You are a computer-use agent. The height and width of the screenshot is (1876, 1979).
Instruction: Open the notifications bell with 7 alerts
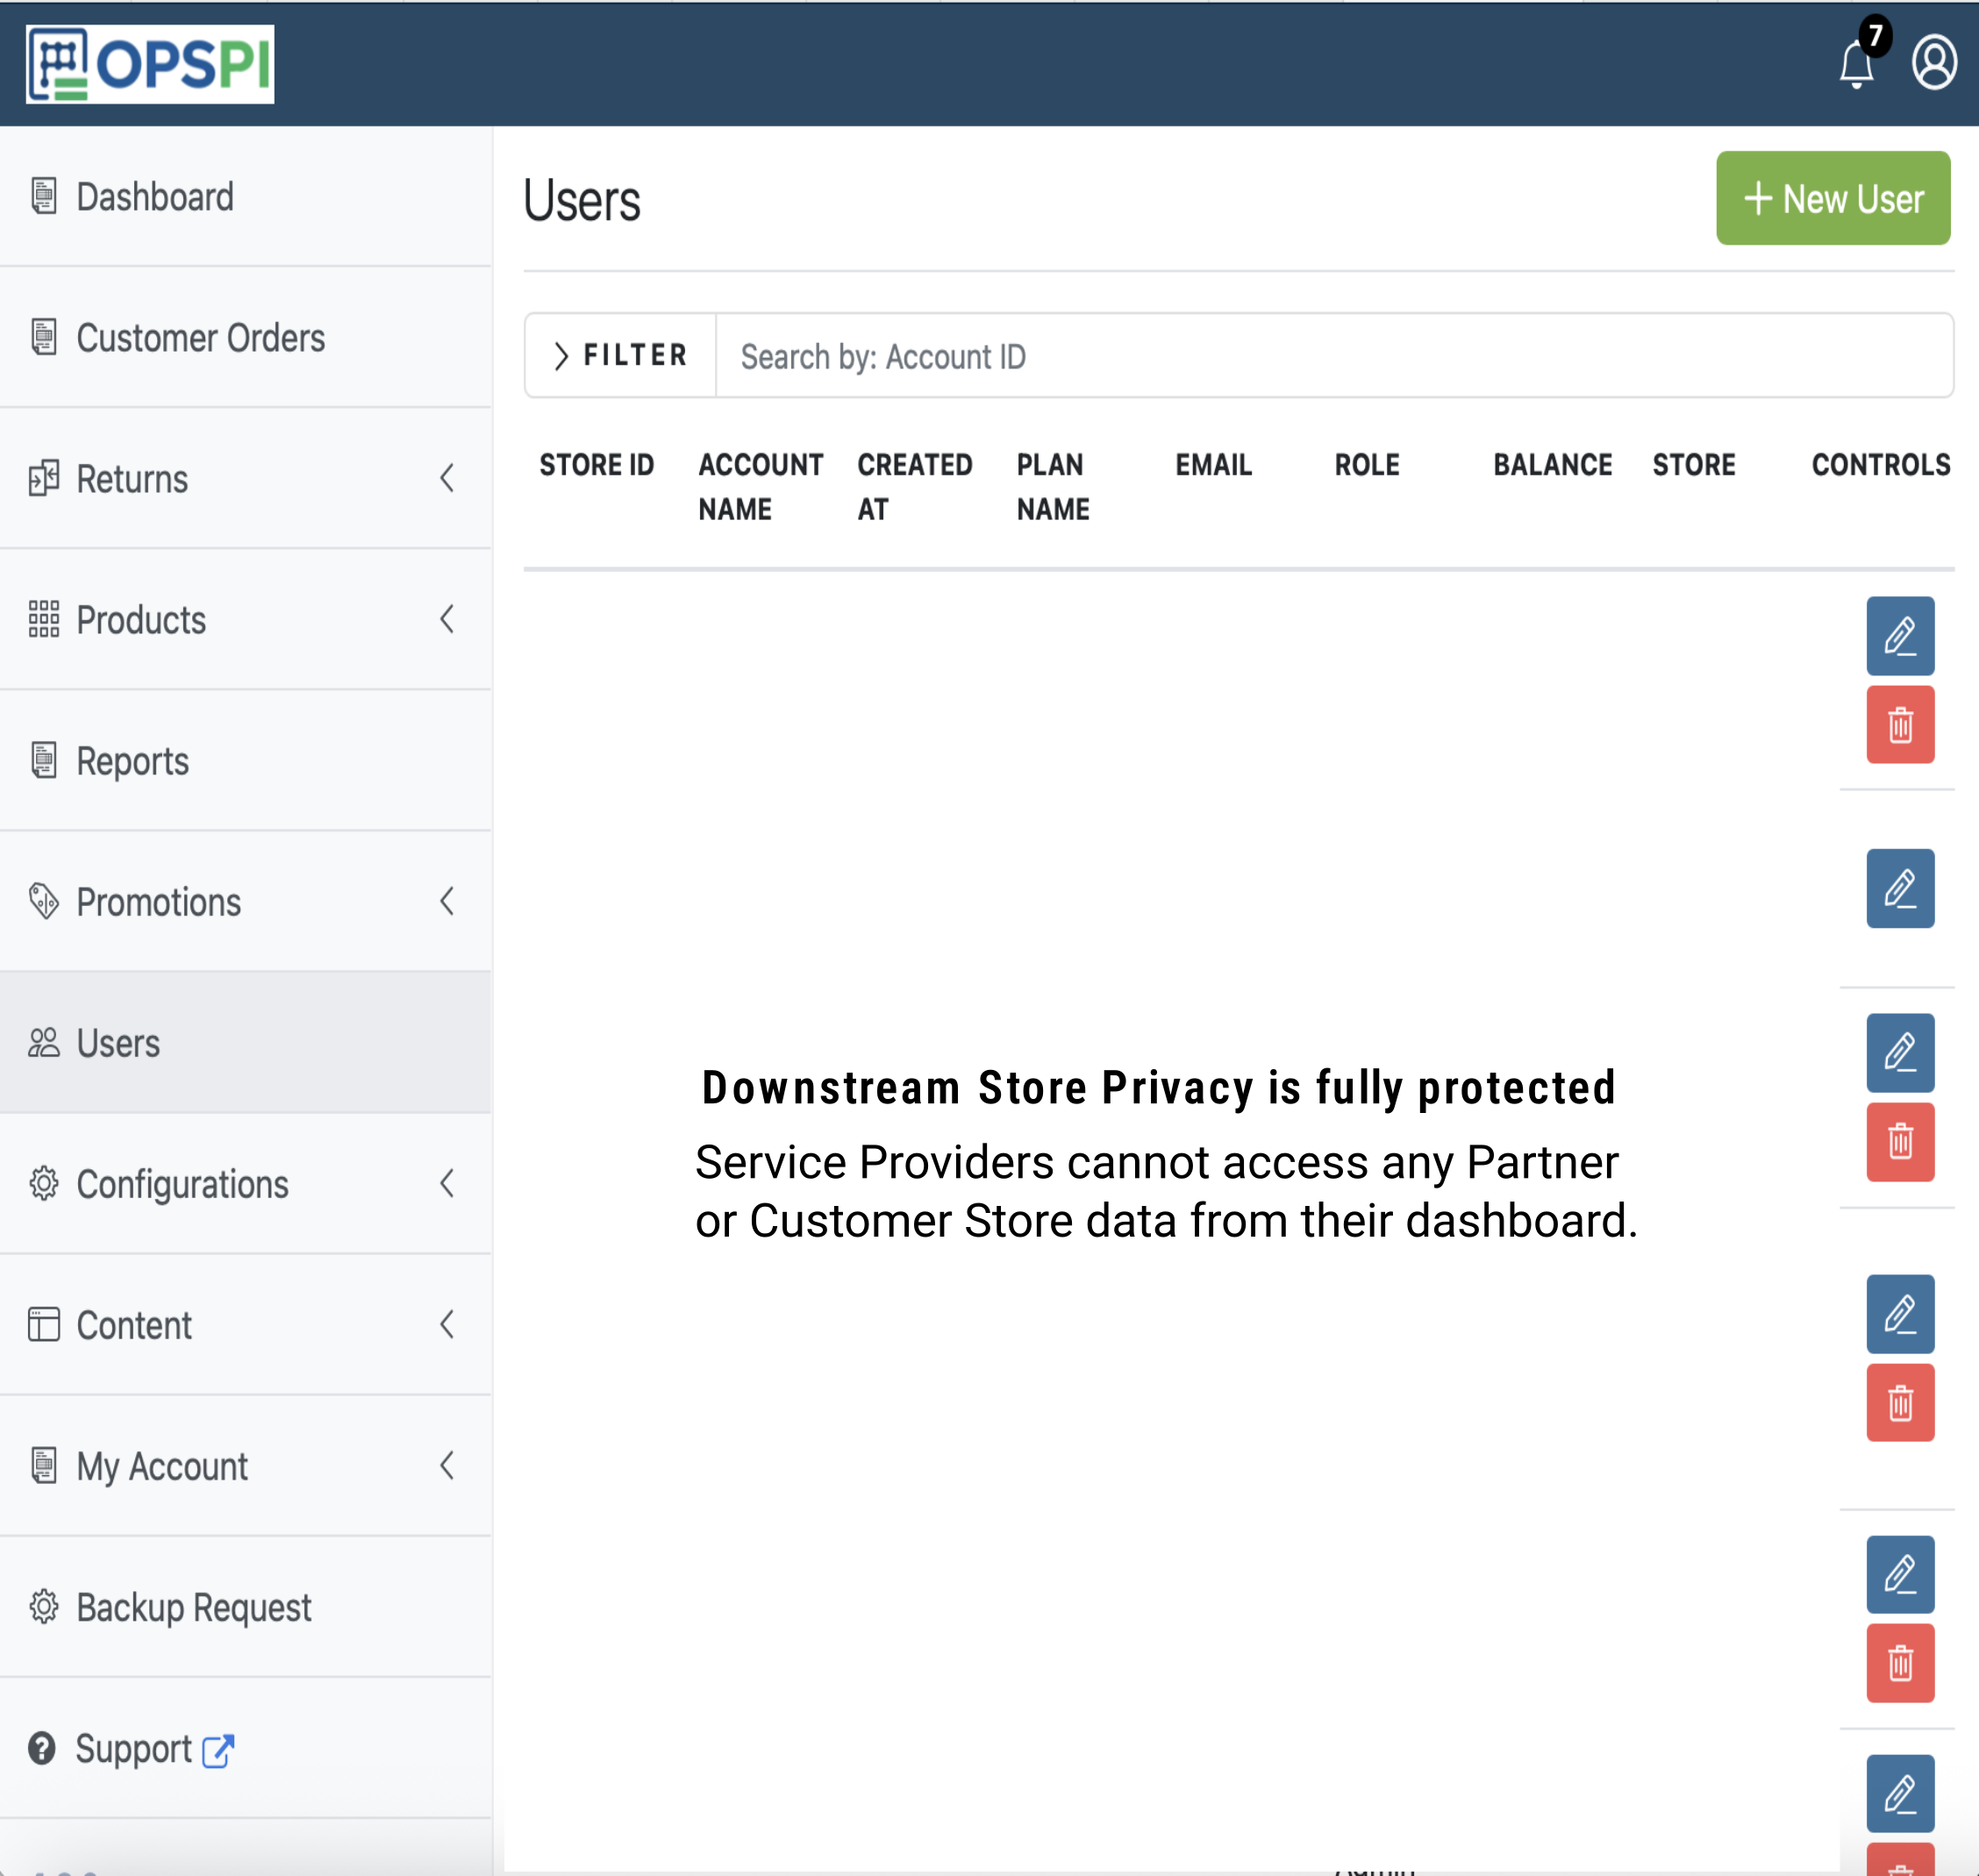tap(1857, 64)
